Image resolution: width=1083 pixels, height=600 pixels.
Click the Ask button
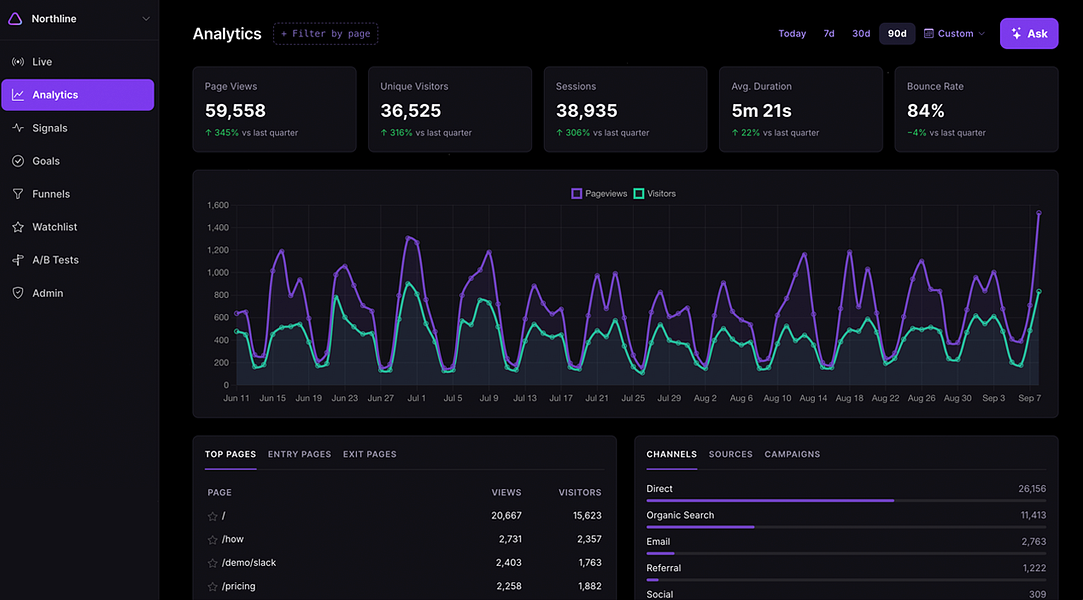click(1028, 33)
